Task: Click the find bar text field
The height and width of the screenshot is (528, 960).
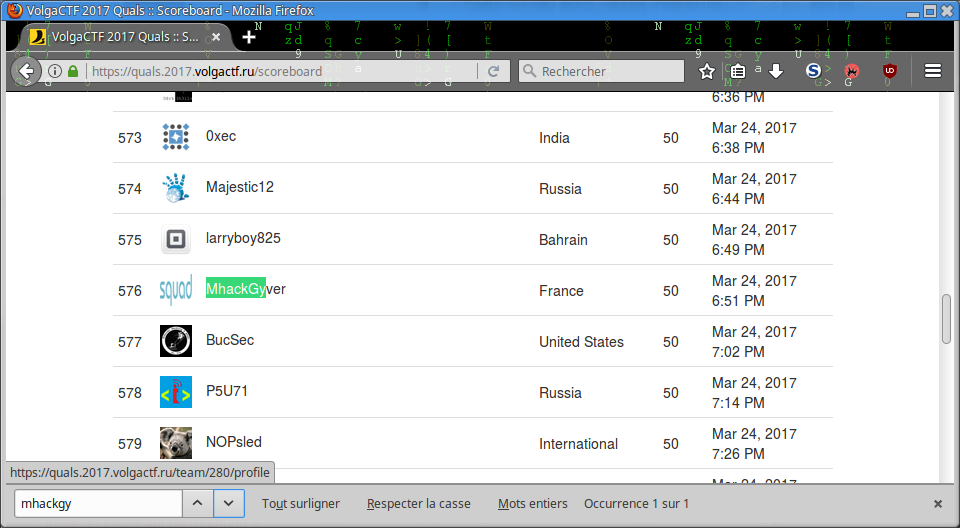Action: 98,503
